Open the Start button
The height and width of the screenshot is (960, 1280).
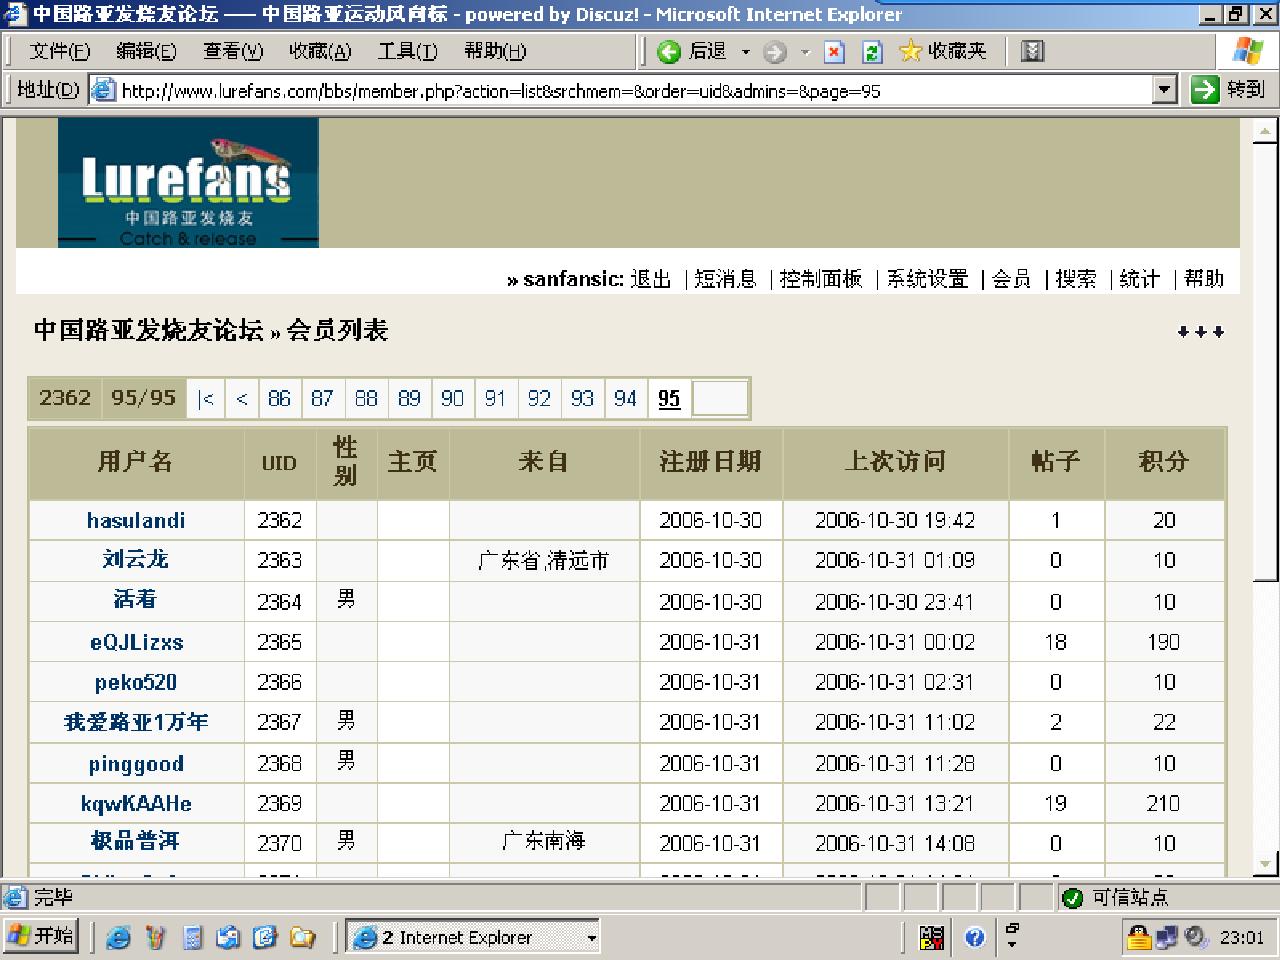pyautogui.click(x=40, y=936)
